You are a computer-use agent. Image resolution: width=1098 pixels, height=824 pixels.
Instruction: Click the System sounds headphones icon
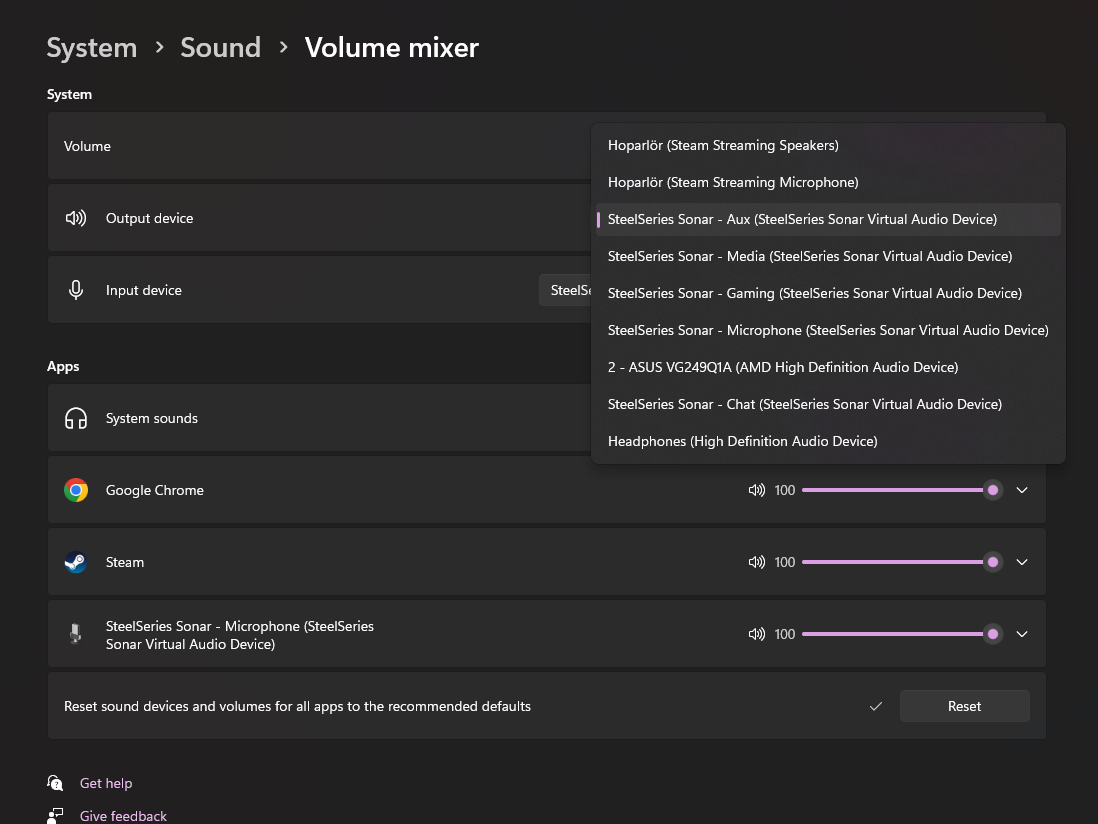point(76,418)
